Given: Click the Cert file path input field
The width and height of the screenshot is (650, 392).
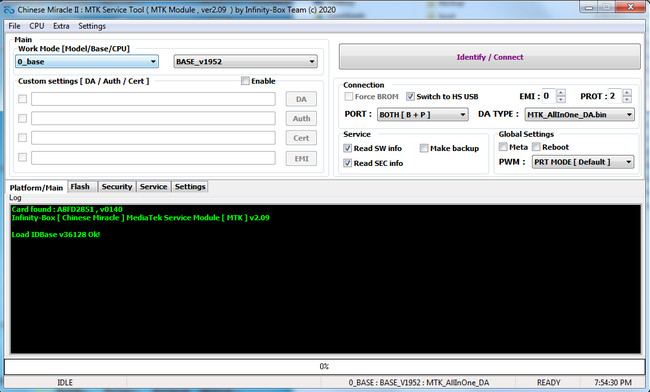Looking at the screenshot, I should pos(153,138).
